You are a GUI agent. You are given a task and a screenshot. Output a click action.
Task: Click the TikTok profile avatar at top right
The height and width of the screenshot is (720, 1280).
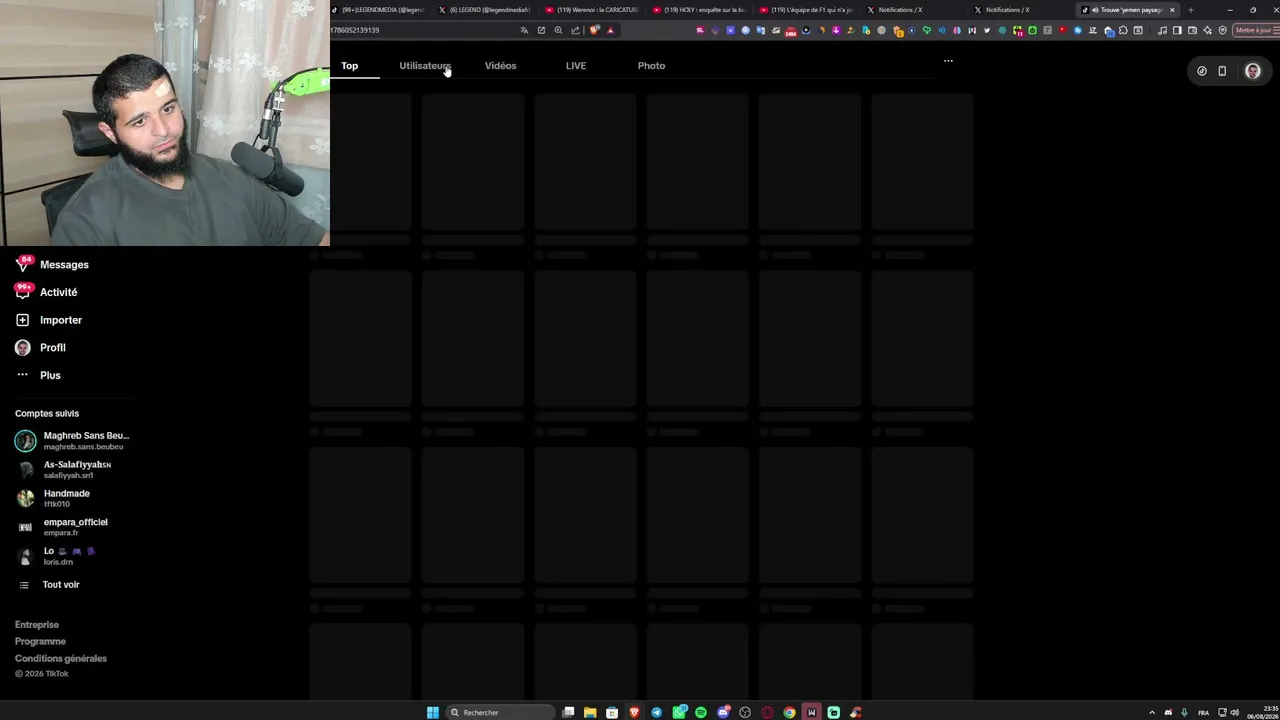[x=1253, y=71]
